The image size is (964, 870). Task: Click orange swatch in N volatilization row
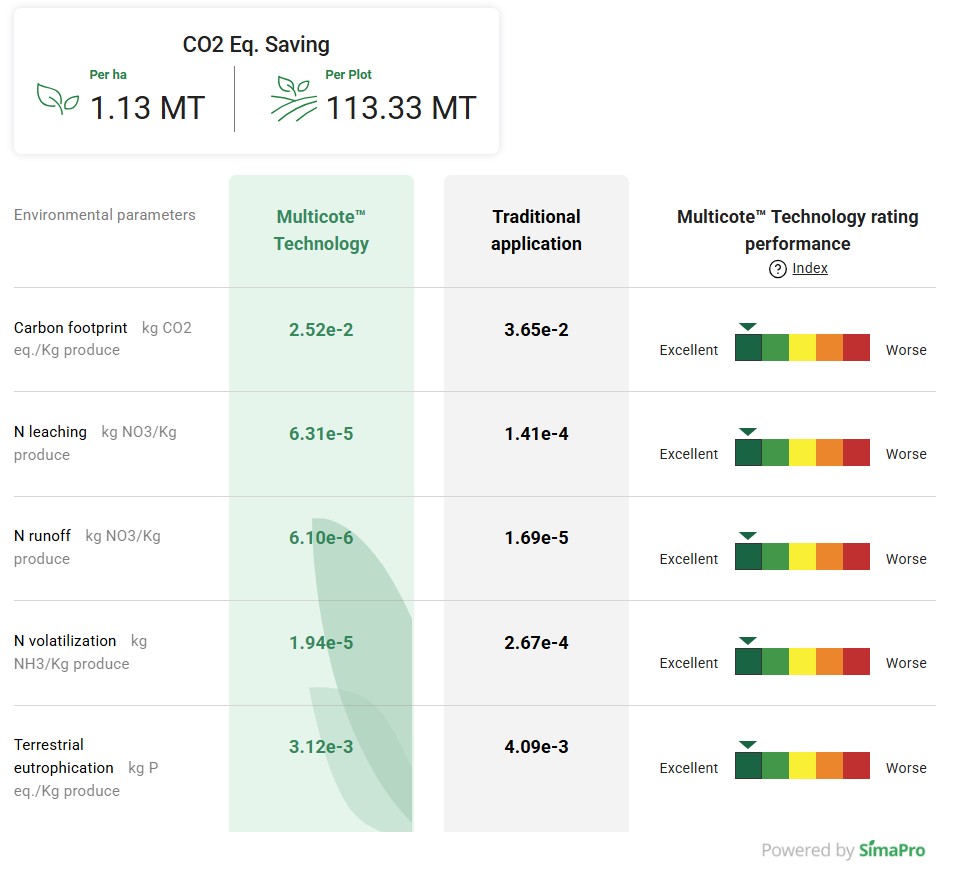[x=829, y=661]
